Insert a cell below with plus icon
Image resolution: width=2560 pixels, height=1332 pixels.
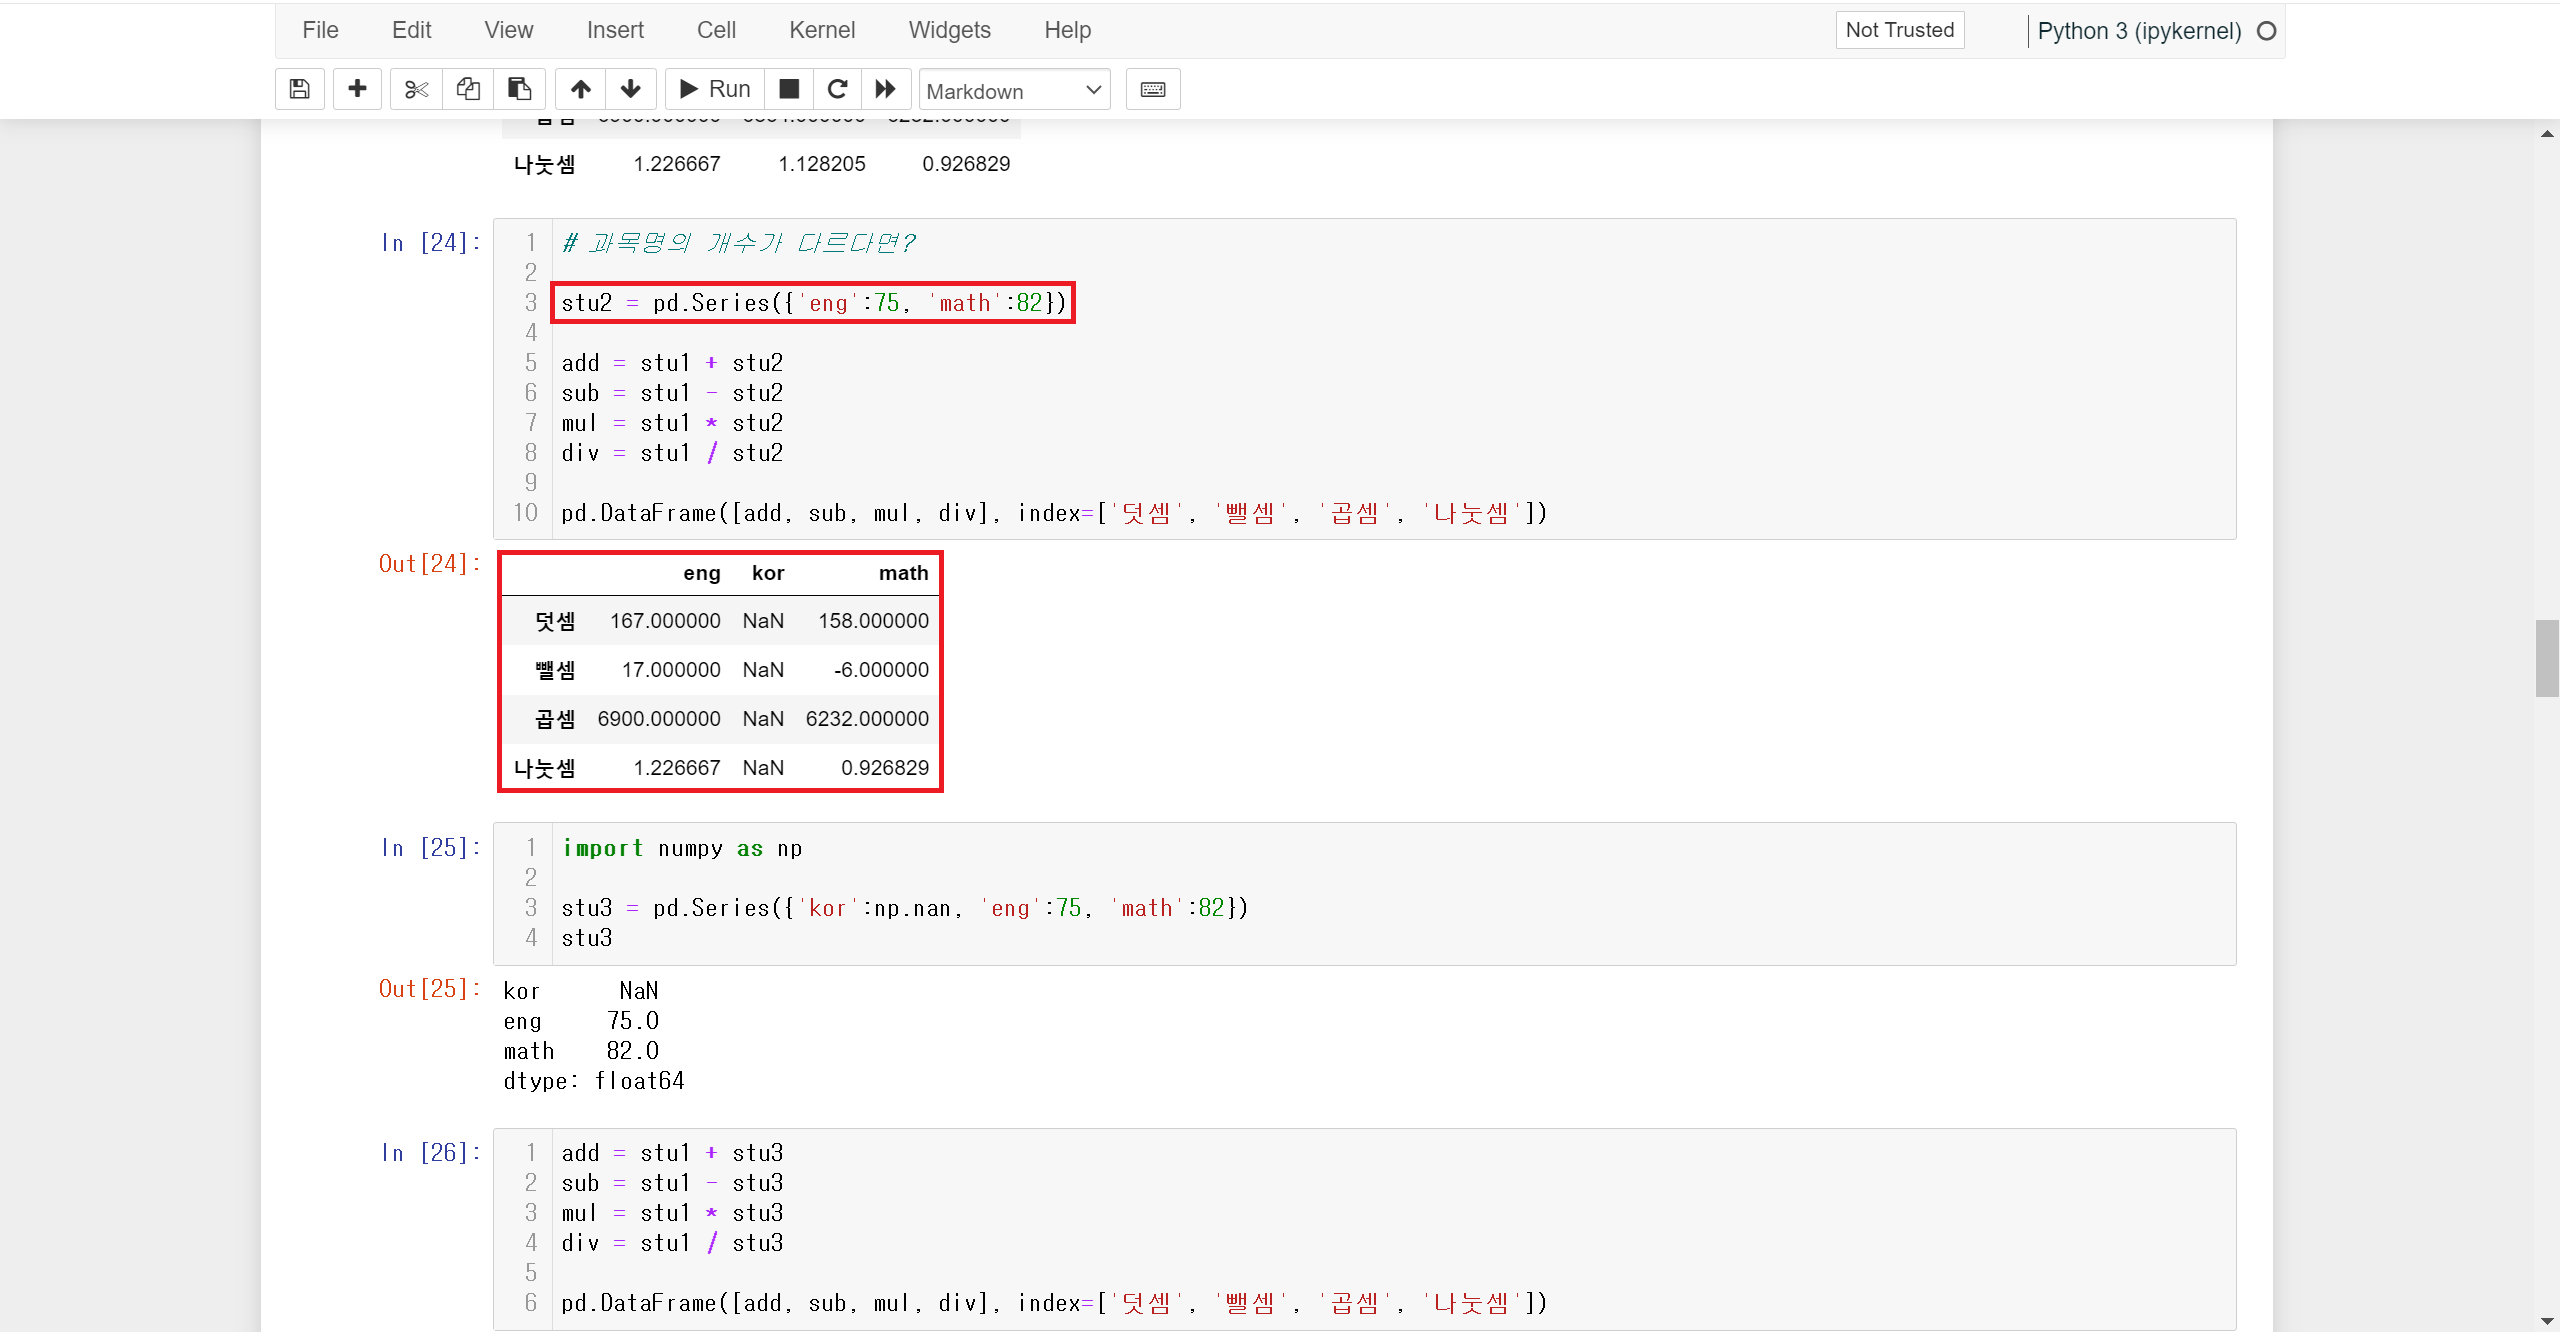[x=357, y=89]
